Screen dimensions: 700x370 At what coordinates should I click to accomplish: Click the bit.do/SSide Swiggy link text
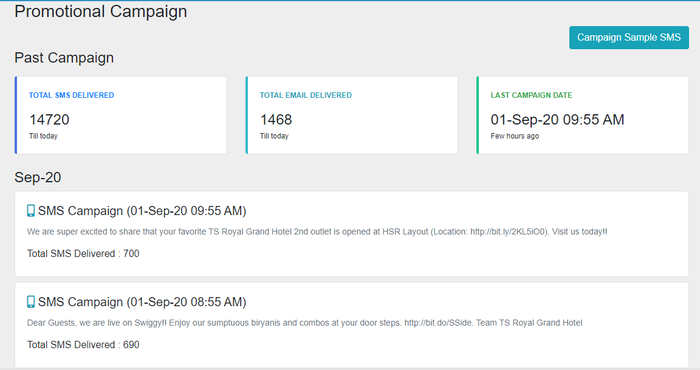[438, 323]
